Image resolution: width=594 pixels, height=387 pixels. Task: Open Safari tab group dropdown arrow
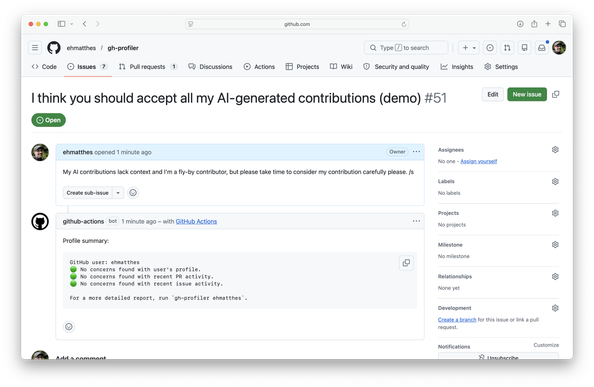pos(71,24)
